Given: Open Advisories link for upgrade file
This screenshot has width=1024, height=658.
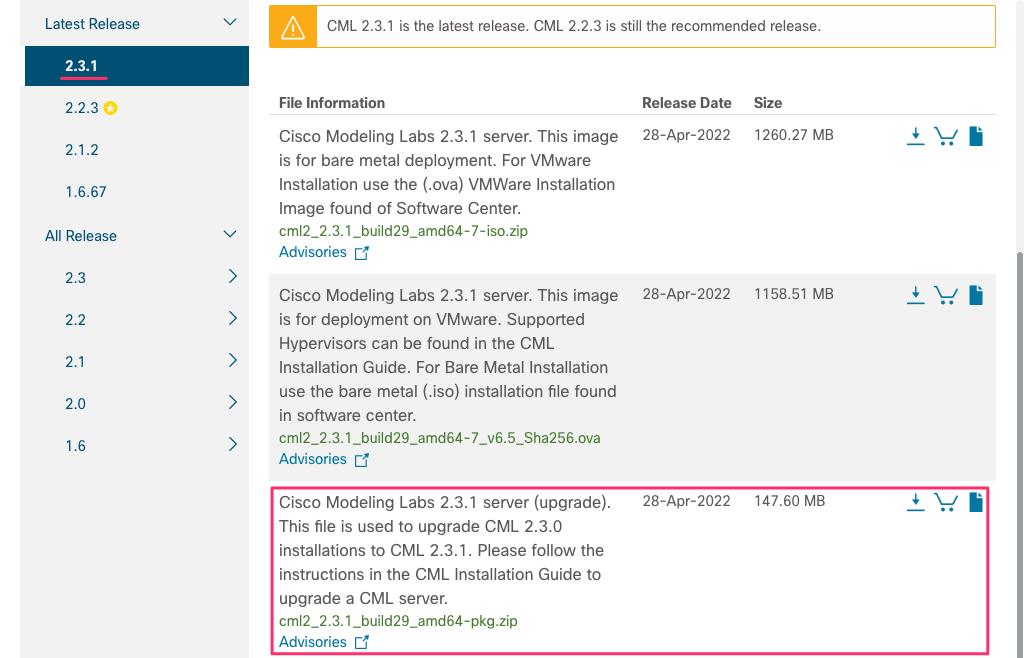Looking at the screenshot, I should tap(313, 642).
